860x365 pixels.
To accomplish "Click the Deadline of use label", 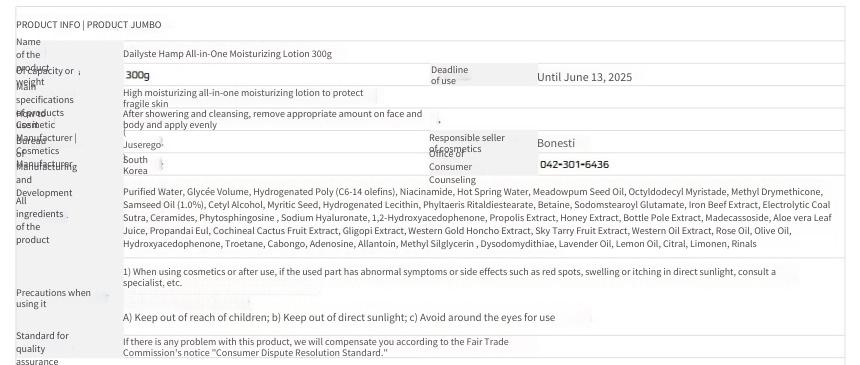I will coord(449,75).
